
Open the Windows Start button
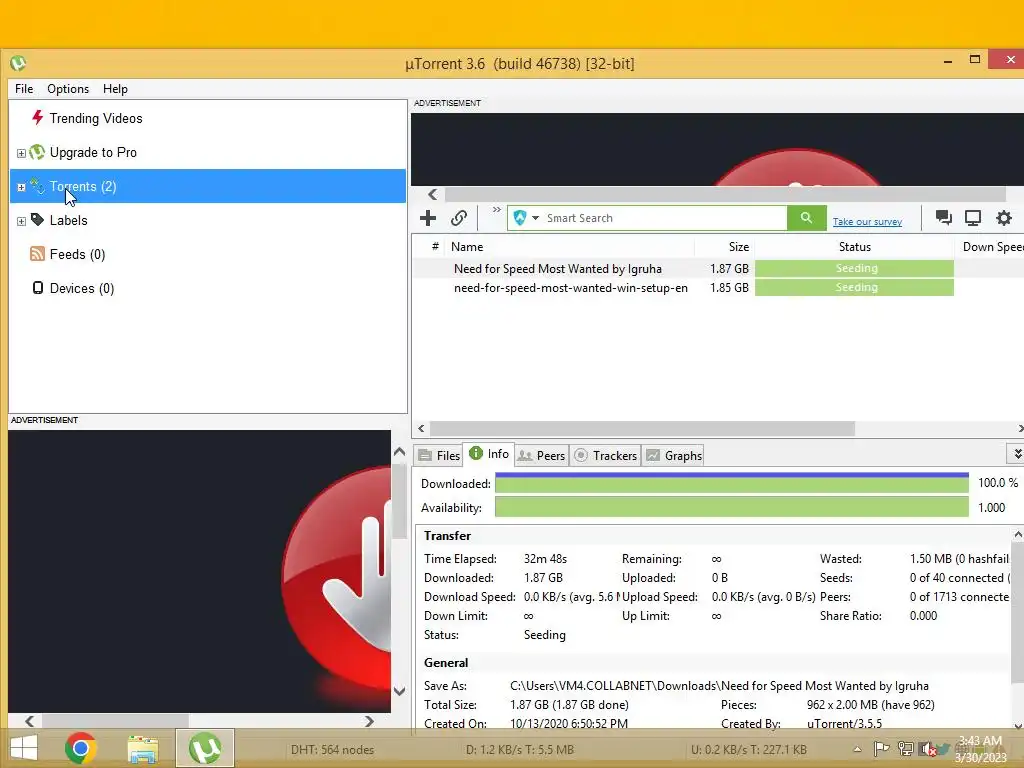(24, 748)
